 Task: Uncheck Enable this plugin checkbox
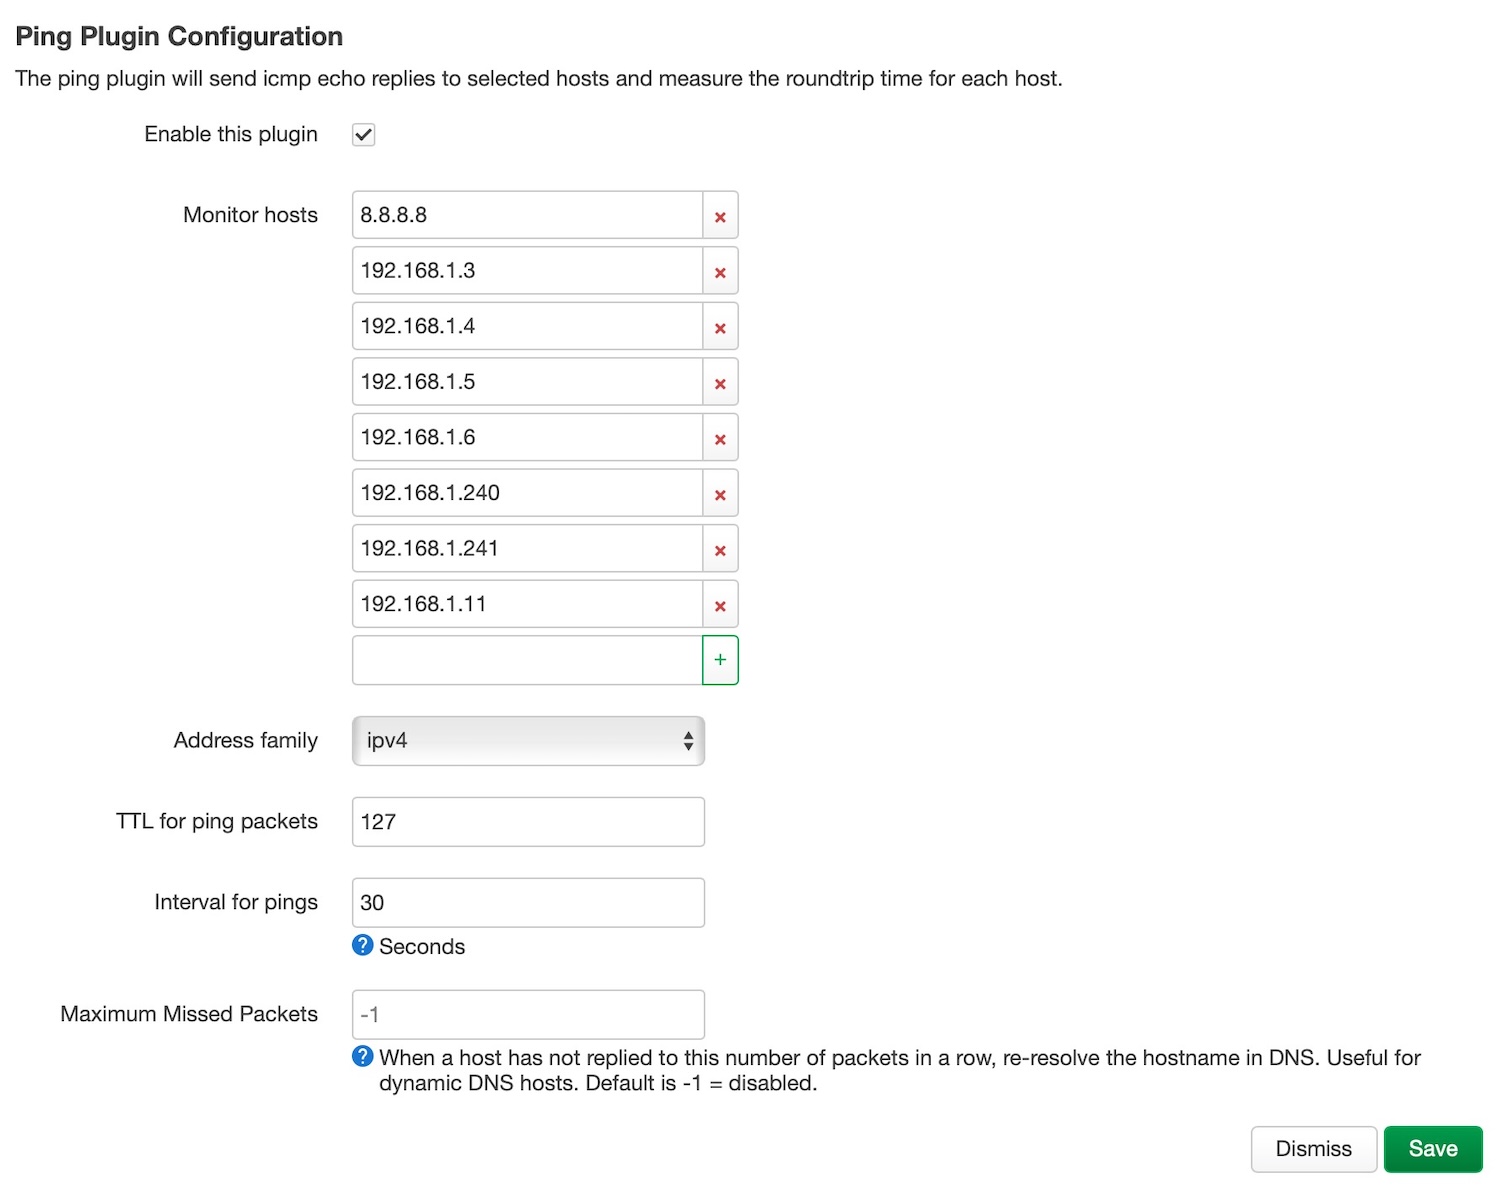pos(364,135)
